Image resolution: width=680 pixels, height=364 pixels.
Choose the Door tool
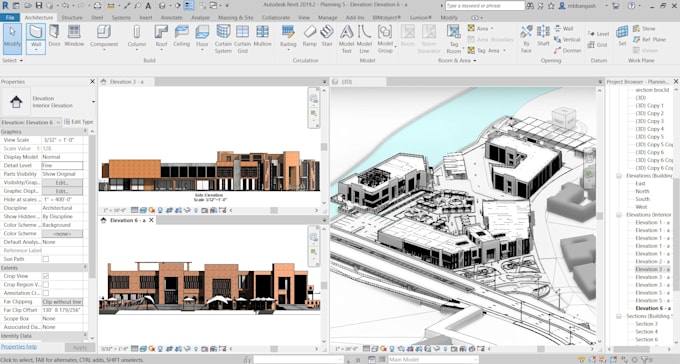coord(54,36)
